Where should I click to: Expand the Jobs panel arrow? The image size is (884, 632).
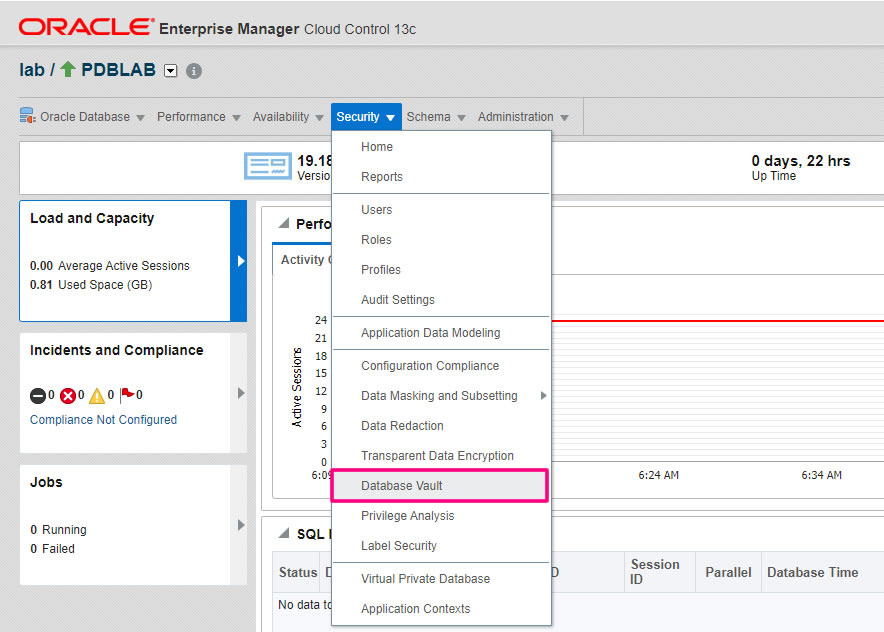[x=241, y=525]
